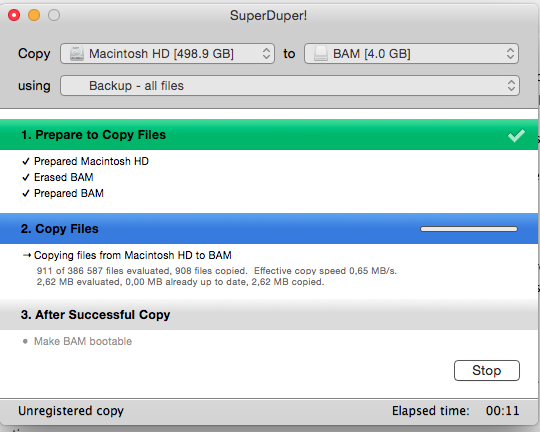
Task: Click the green checkmark on Prepare to Copy Files
Action: [516, 135]
